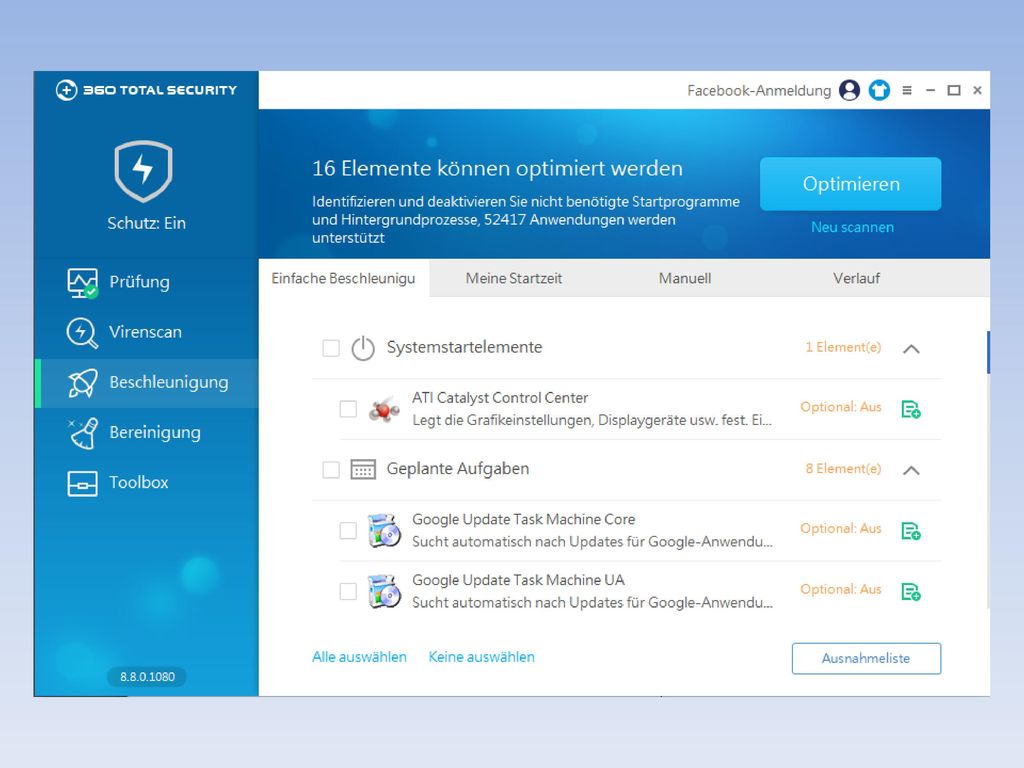
Task: Close the 360 Total Security window
Action: coord(977,90)
